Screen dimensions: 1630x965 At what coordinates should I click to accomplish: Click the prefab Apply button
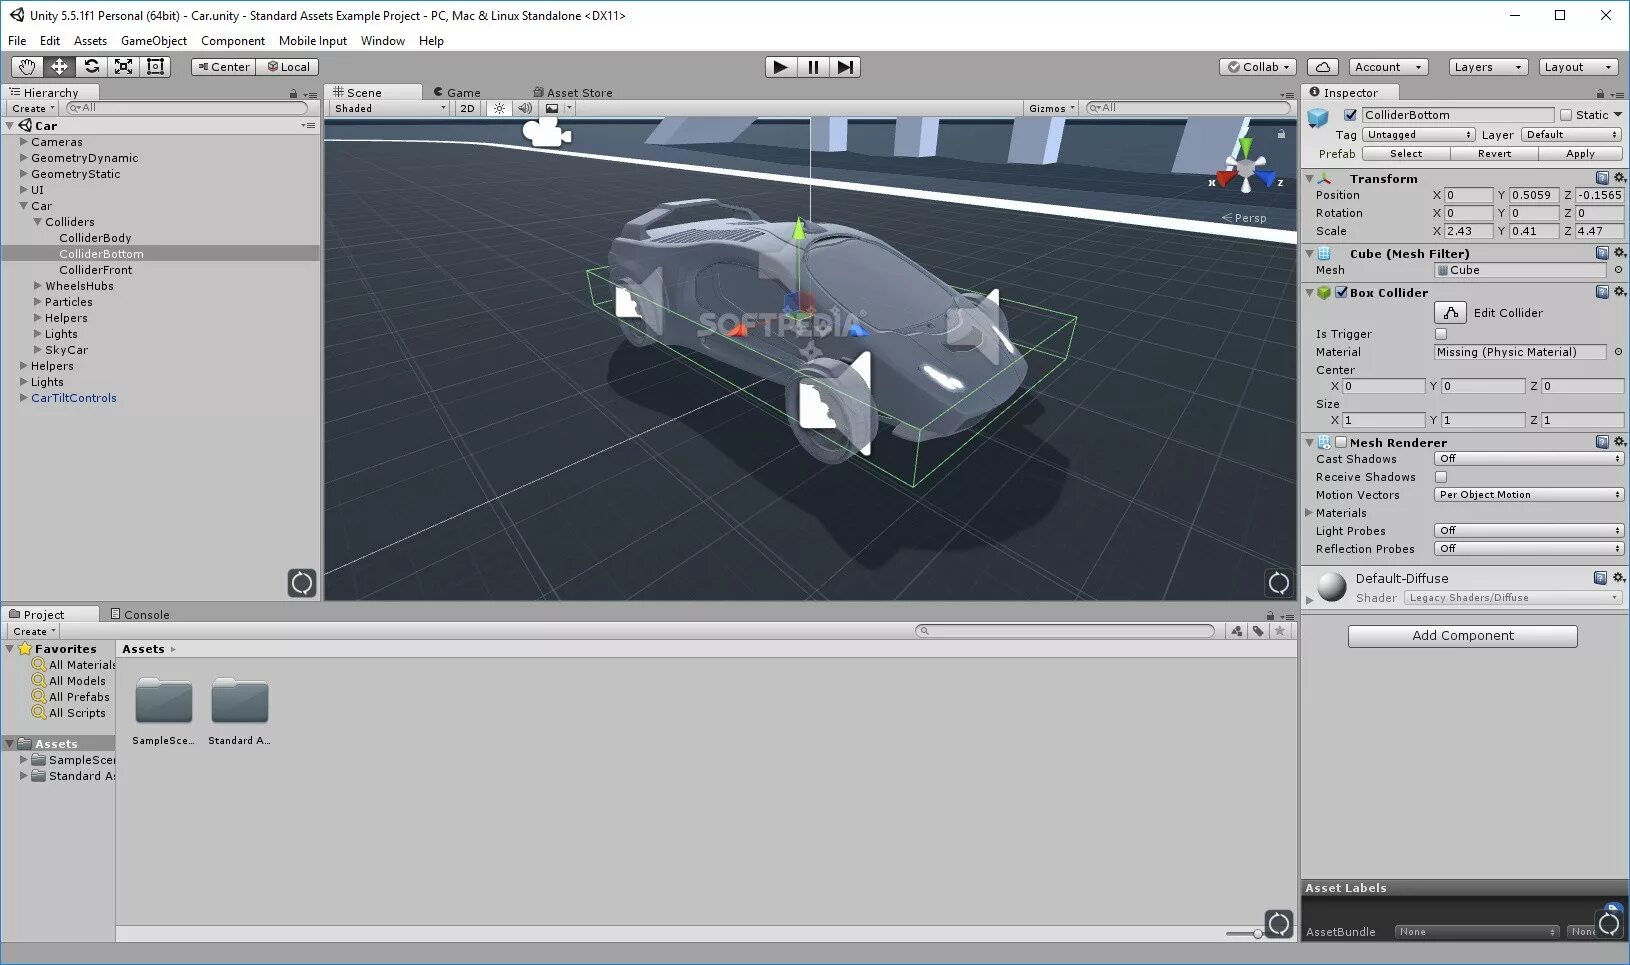pos(1581,154)
